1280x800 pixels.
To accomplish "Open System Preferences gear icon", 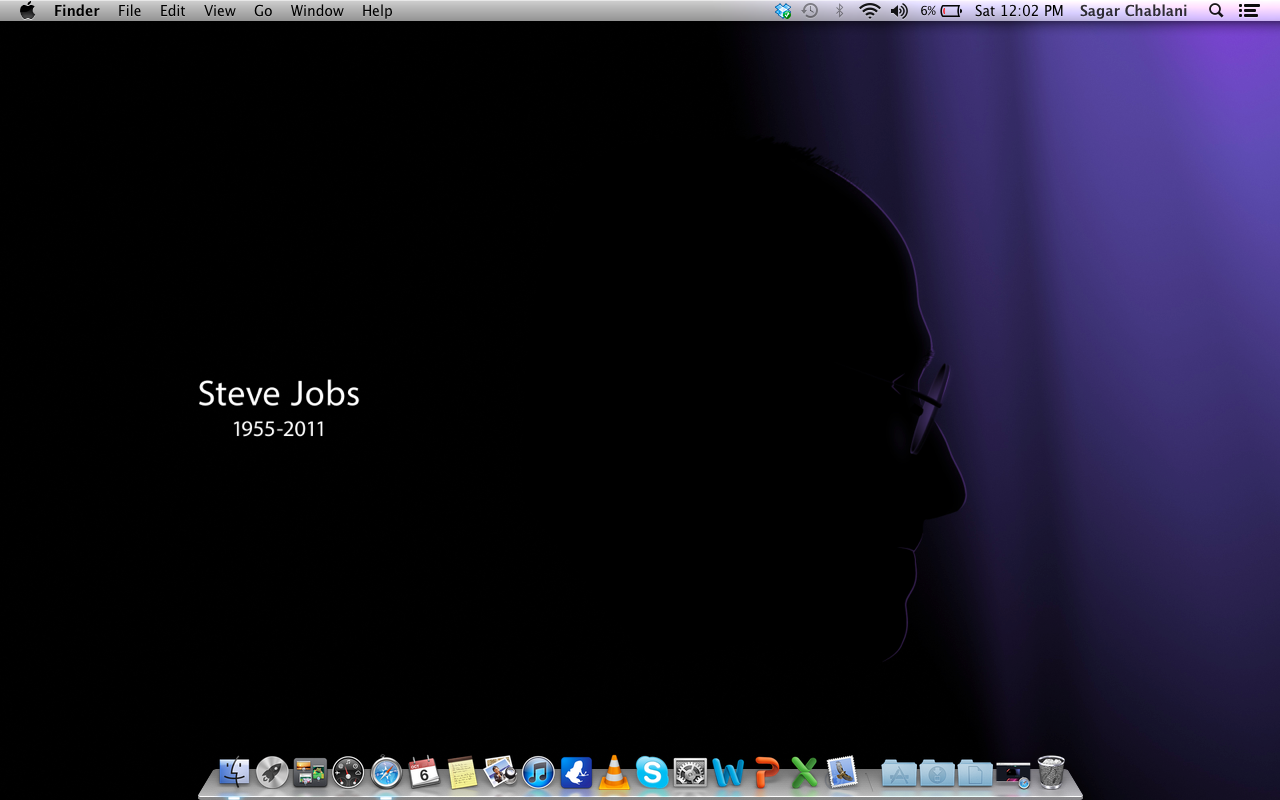I will (690, 772).
